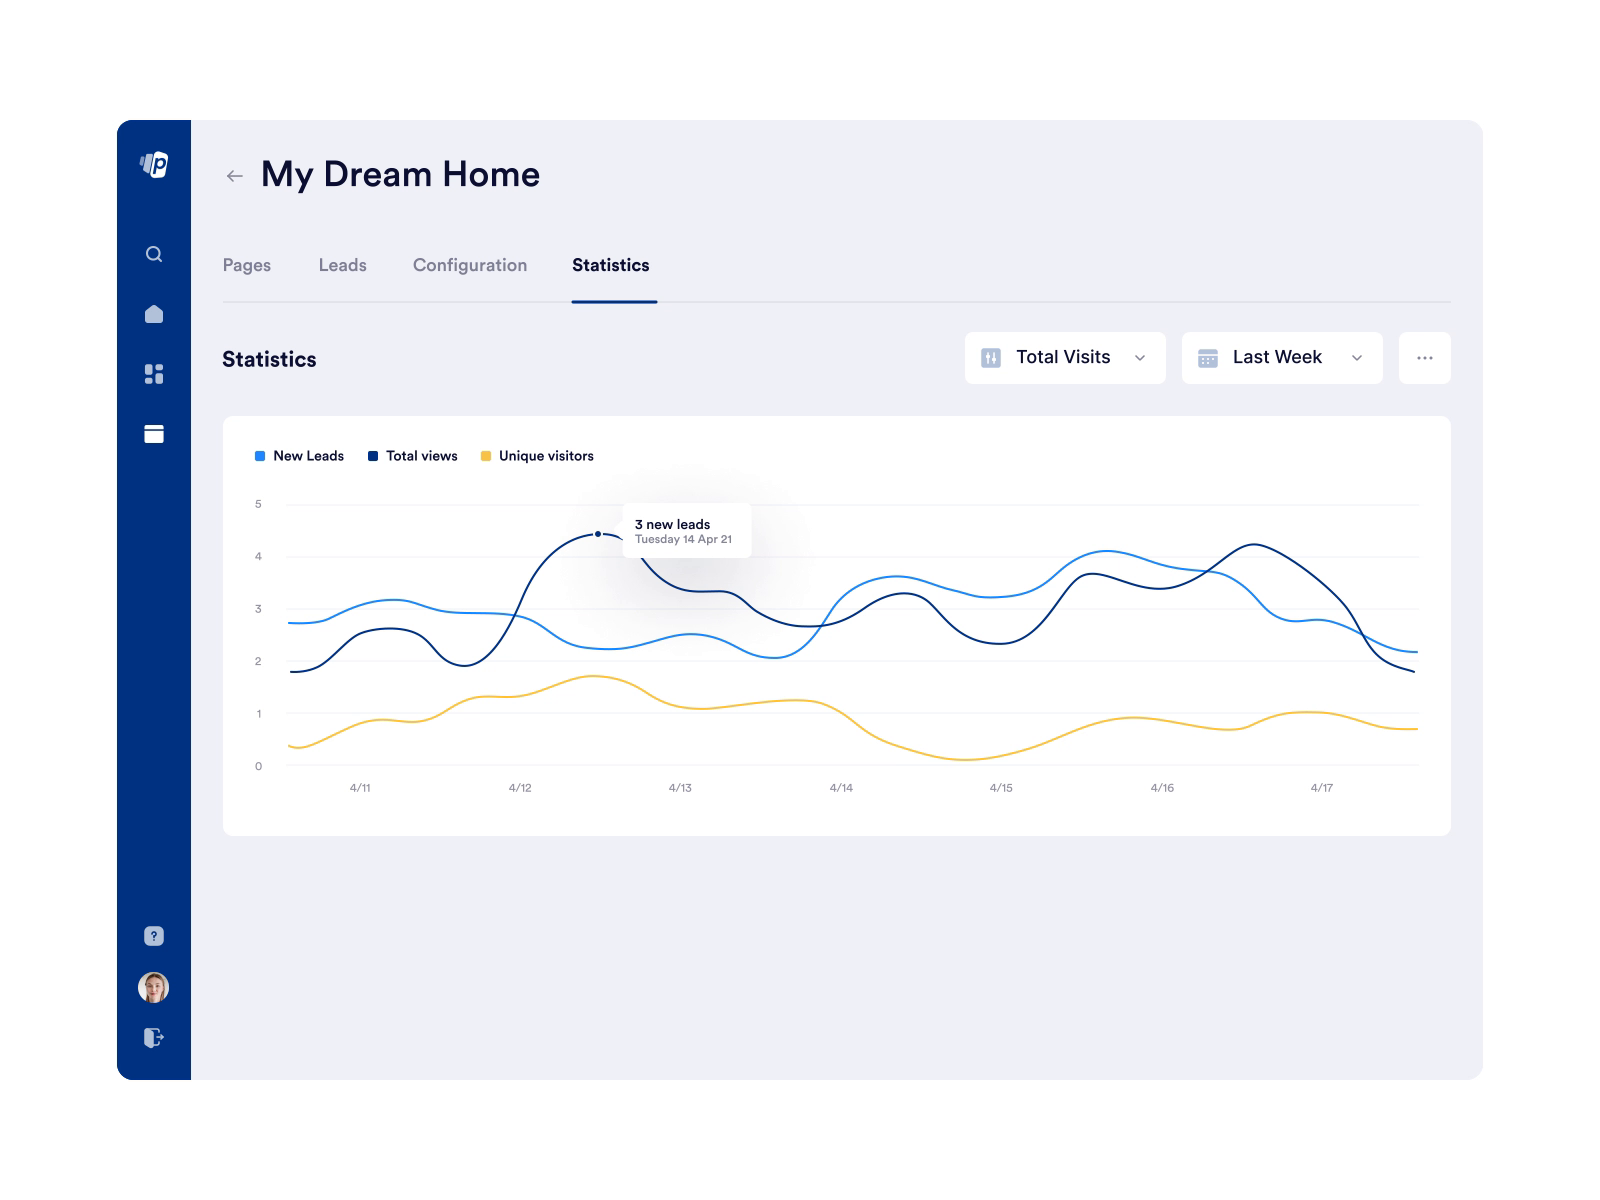This screenshot has height=1200, width=1600.
Task: Select the home icon in the sidebar
Action: point(153,314)
